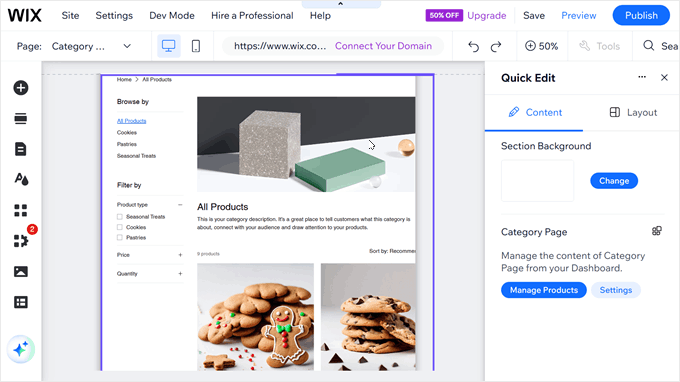Open the Sort by dropdown

pyautogui.click(x=392, y=251)
